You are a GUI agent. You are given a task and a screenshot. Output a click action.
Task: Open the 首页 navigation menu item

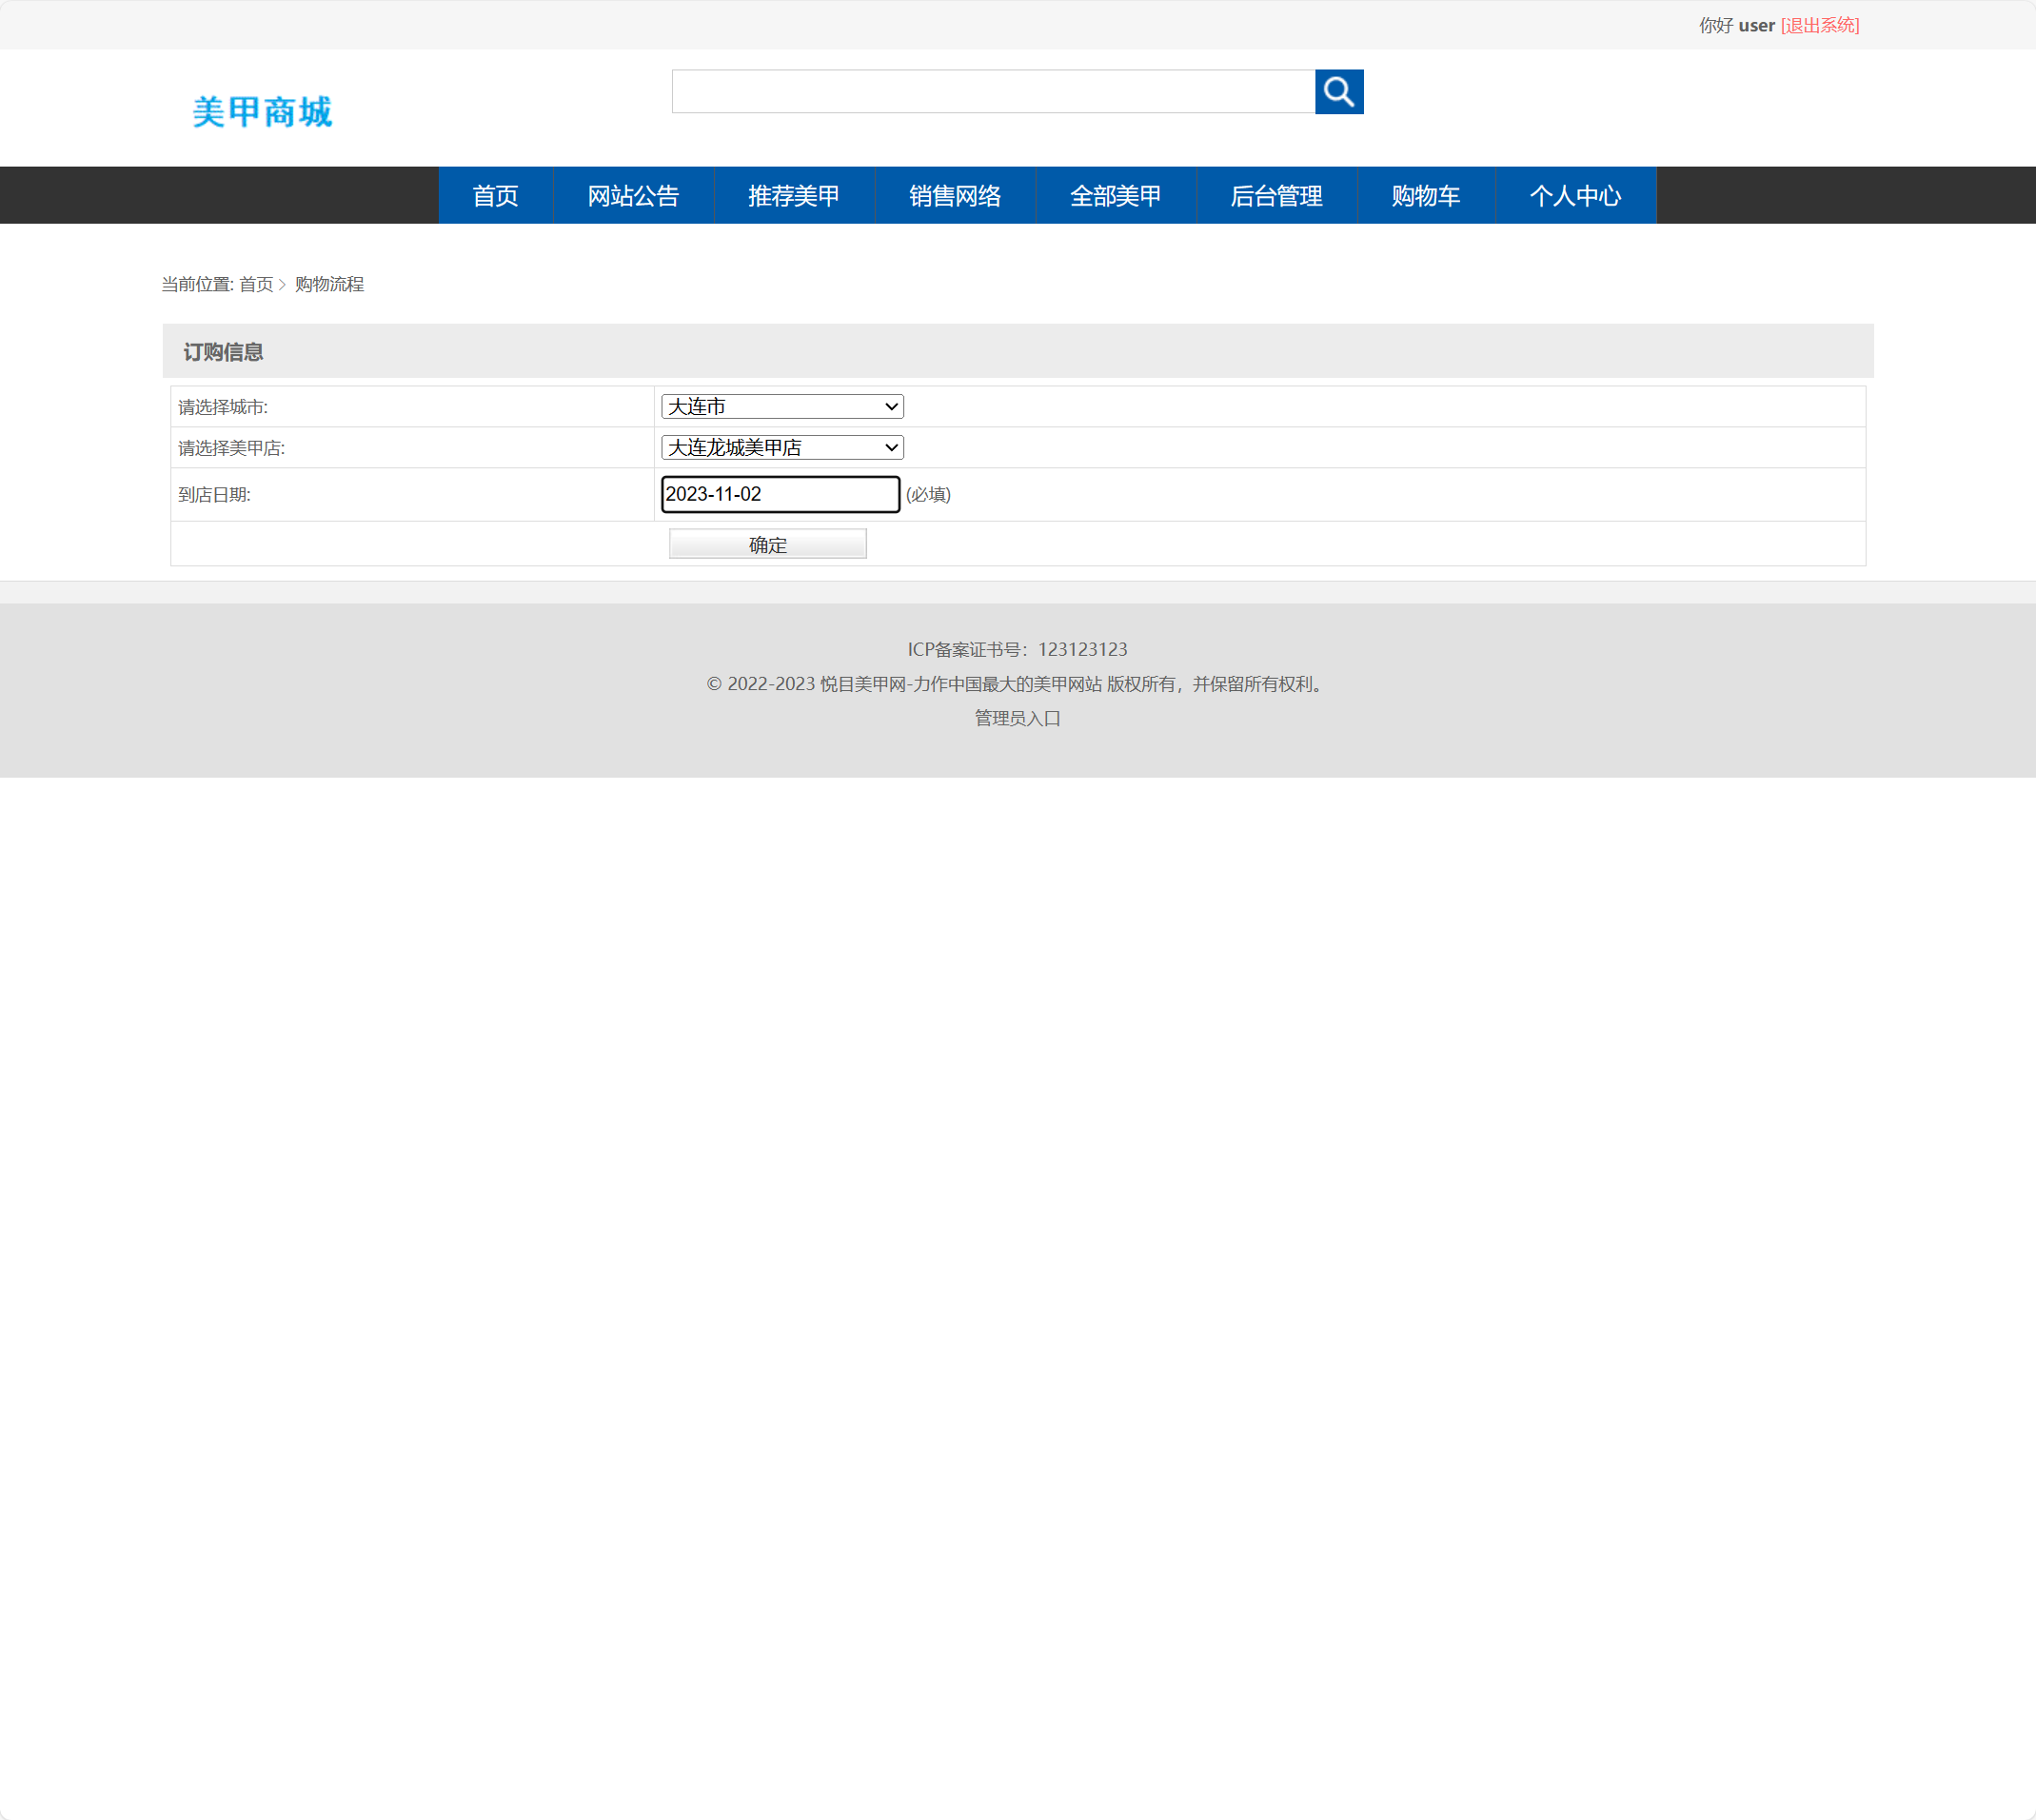(x=495, y=195)
